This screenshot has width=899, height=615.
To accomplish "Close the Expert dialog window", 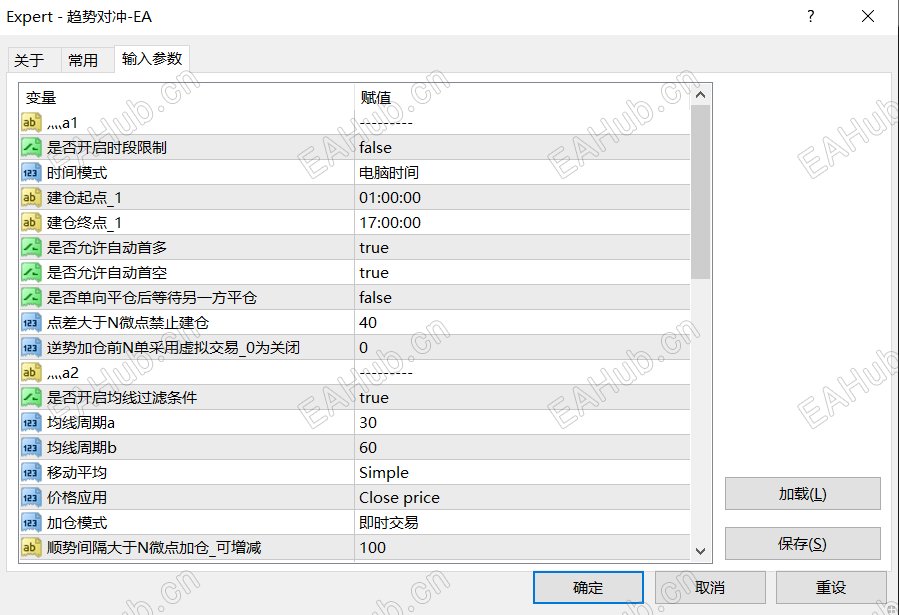I will pos(868,16).
